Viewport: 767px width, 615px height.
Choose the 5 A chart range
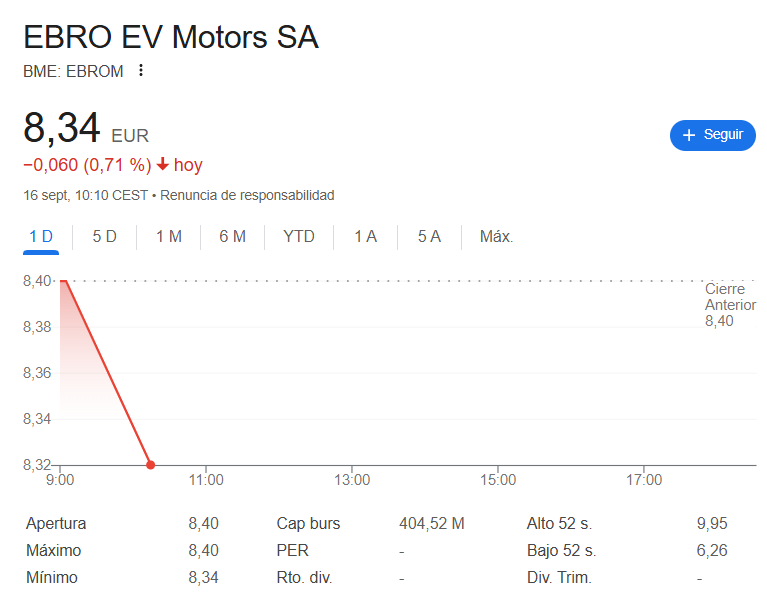tap(429, 237)
